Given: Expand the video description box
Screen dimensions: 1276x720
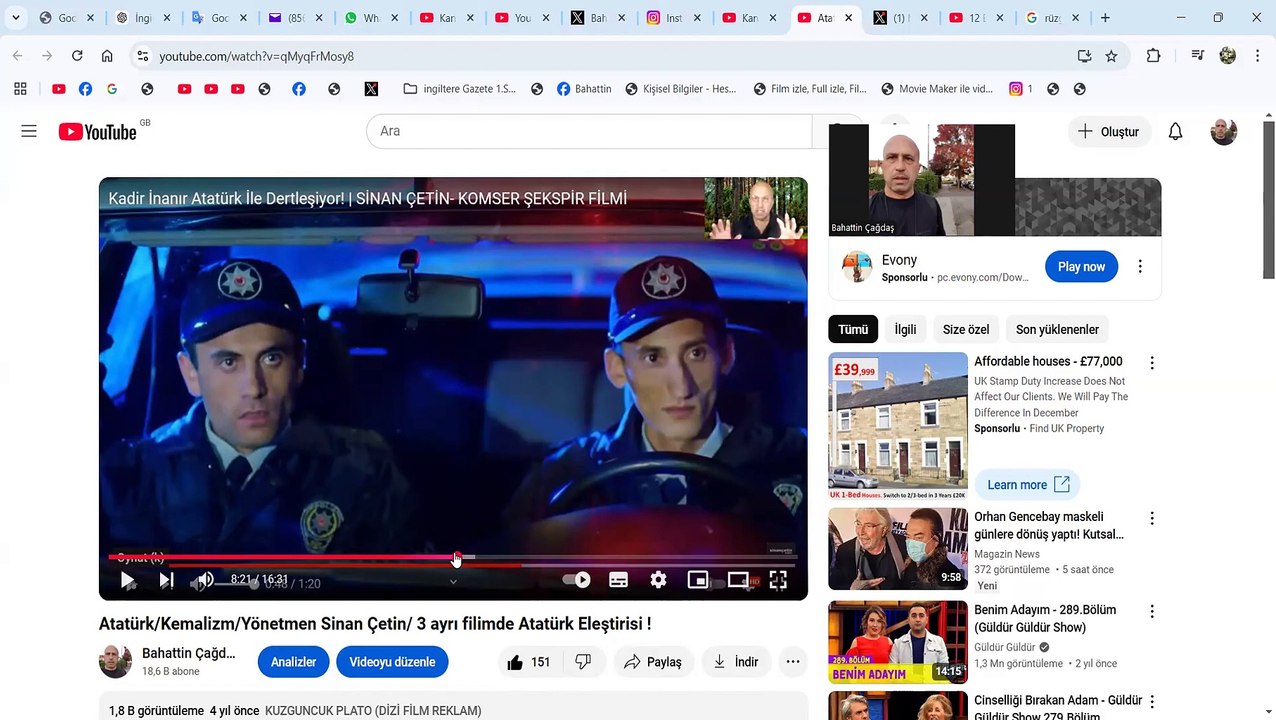Looking at the screenshot, I should tap(453, 706).
